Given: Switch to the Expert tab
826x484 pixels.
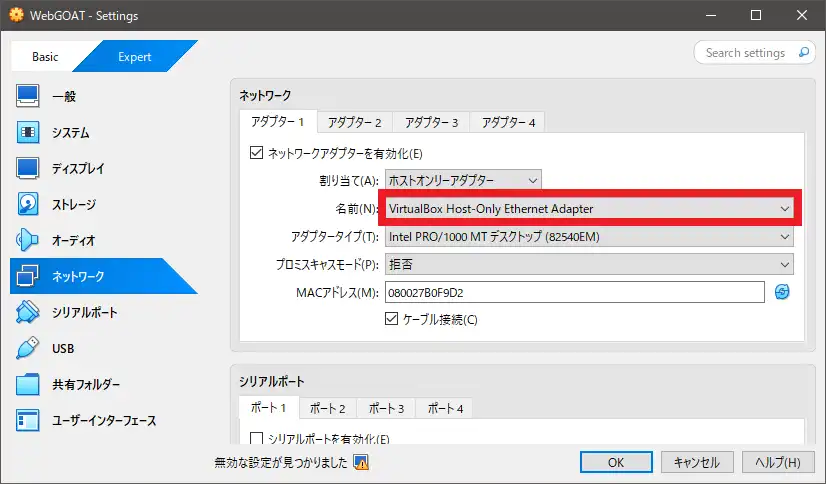Looking at the screenshot, I should (x=135, y=56).
